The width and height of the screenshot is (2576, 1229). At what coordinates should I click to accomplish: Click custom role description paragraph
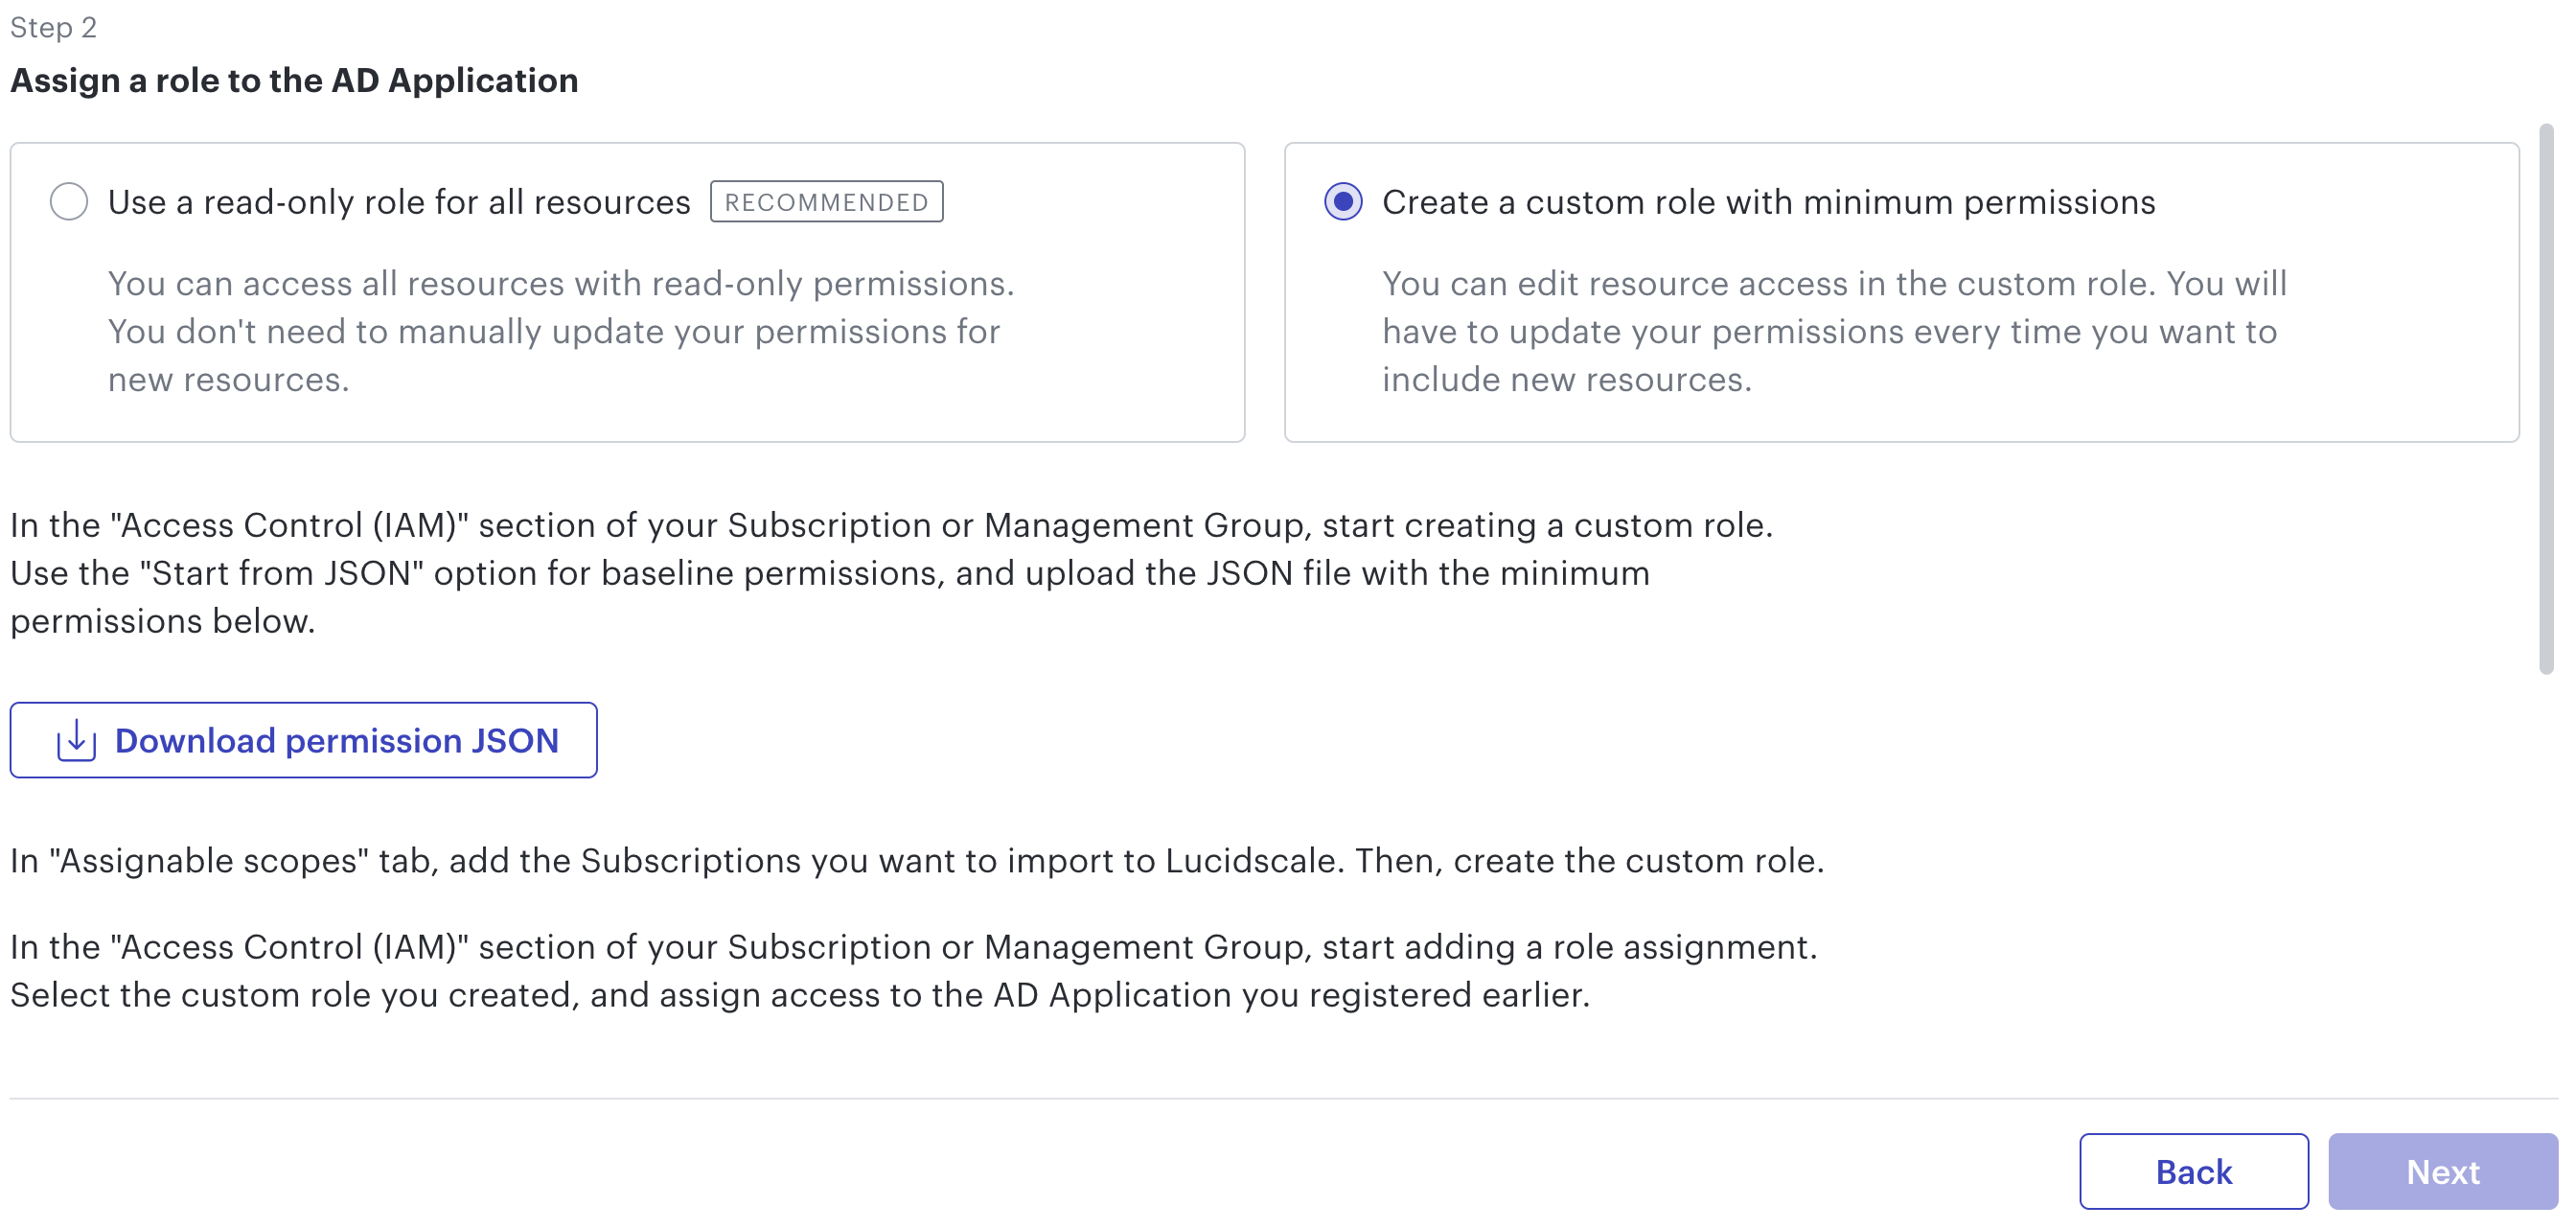(x=1834, y=331)
